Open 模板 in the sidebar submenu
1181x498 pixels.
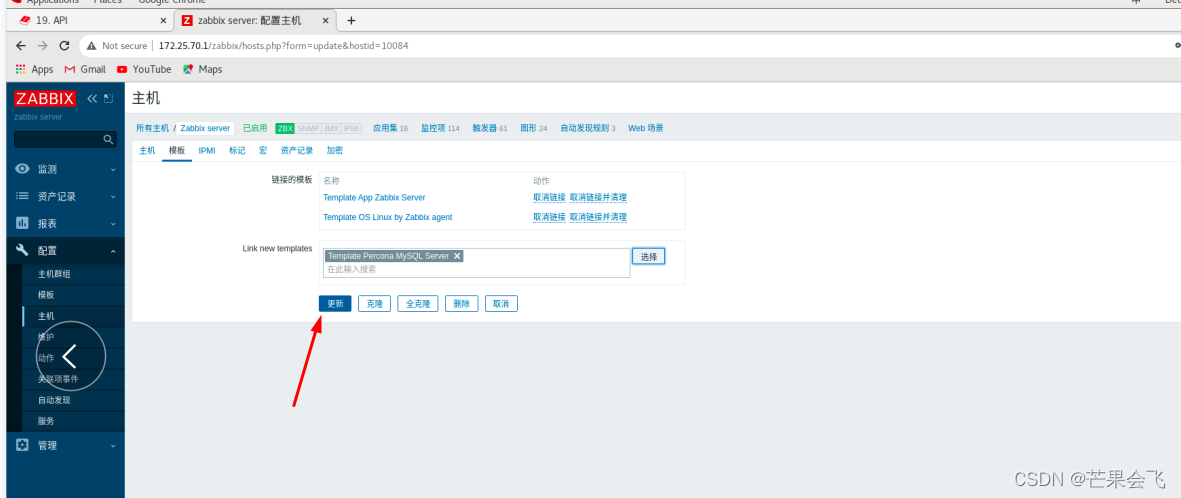point(46,295)
